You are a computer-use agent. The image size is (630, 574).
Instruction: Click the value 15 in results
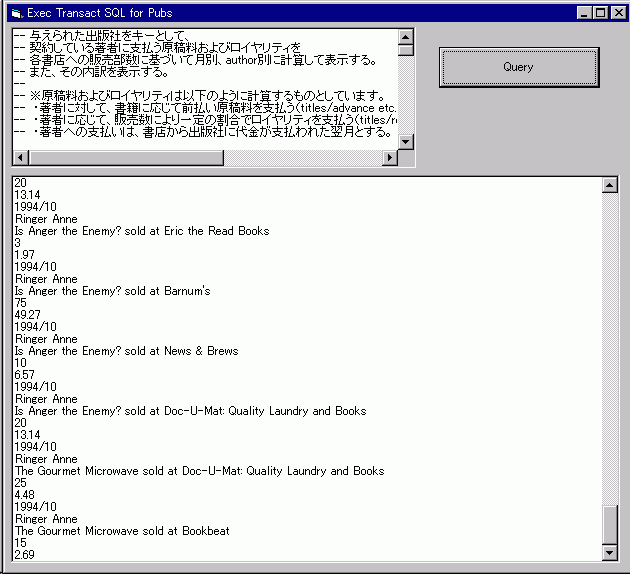click(20, 543)
